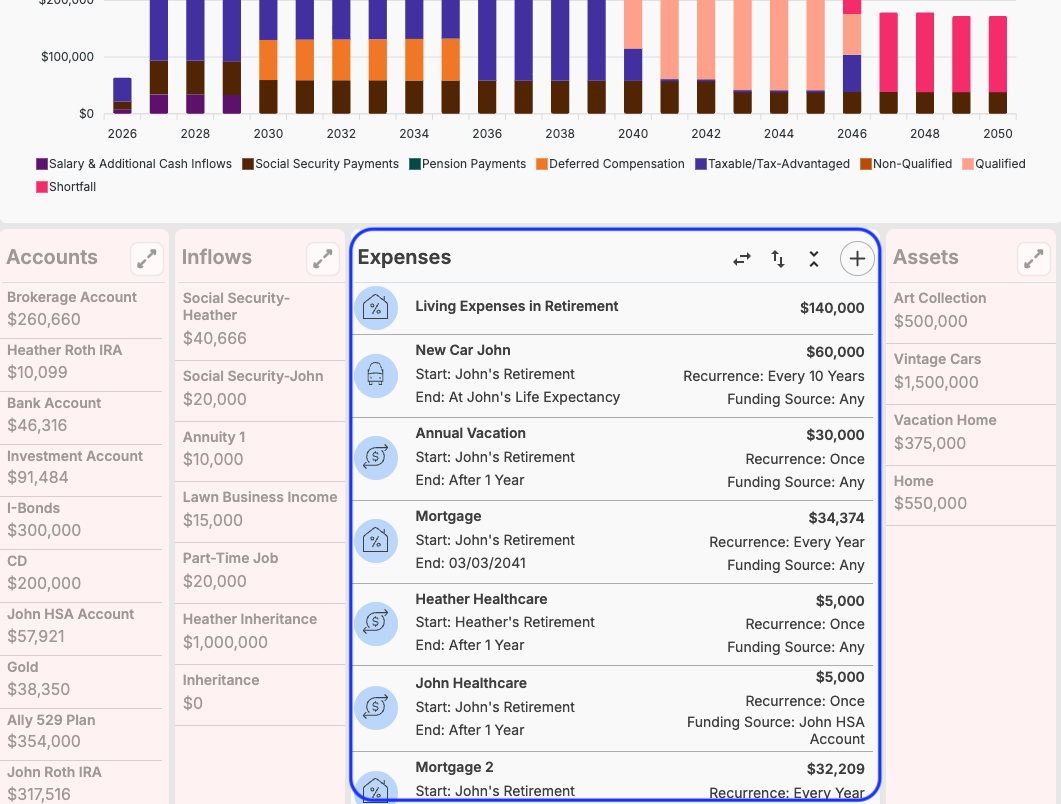Add a new expense with plus button
The height and width of the screenshot is (804, 1061).
pos(857,259)
